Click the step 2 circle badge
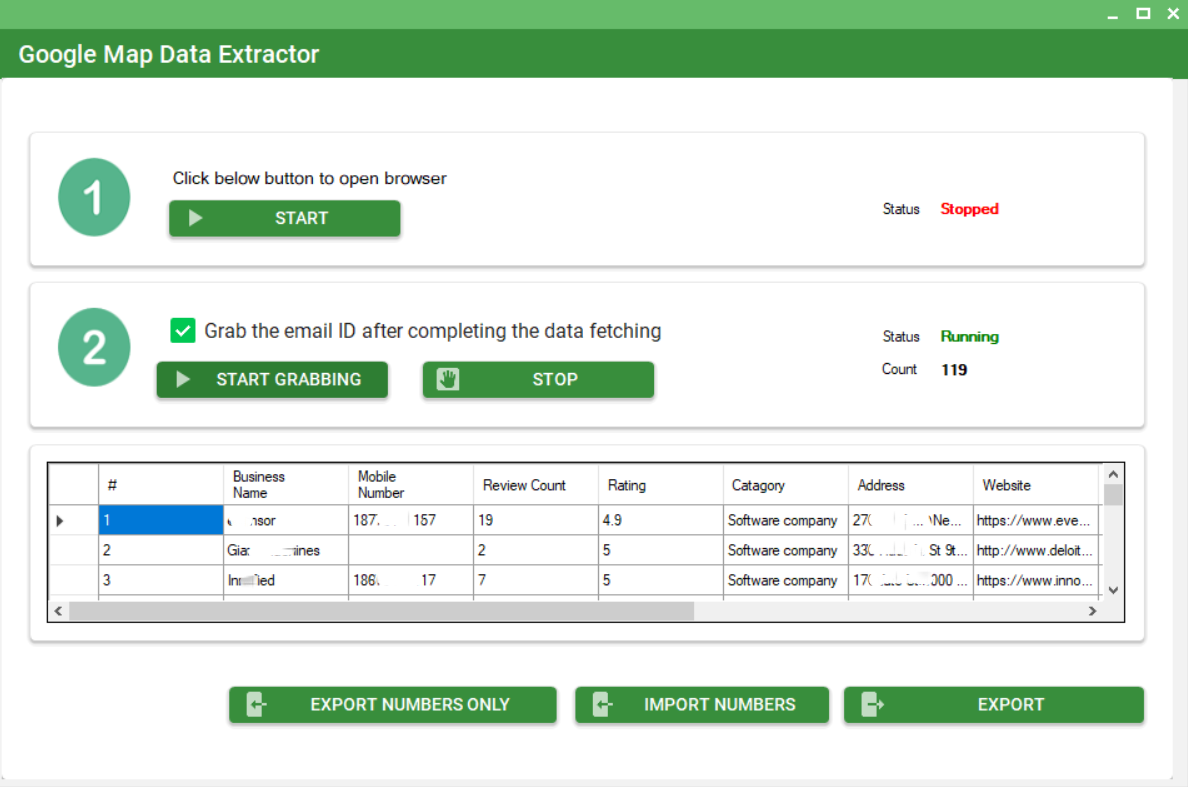 click(94, 347)
